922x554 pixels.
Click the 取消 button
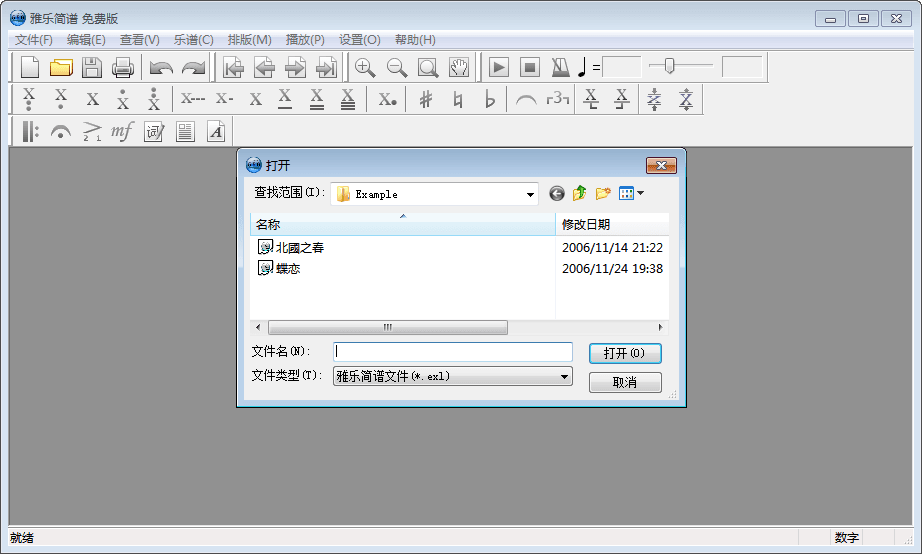pyautogui.click(x=625, y=383)
